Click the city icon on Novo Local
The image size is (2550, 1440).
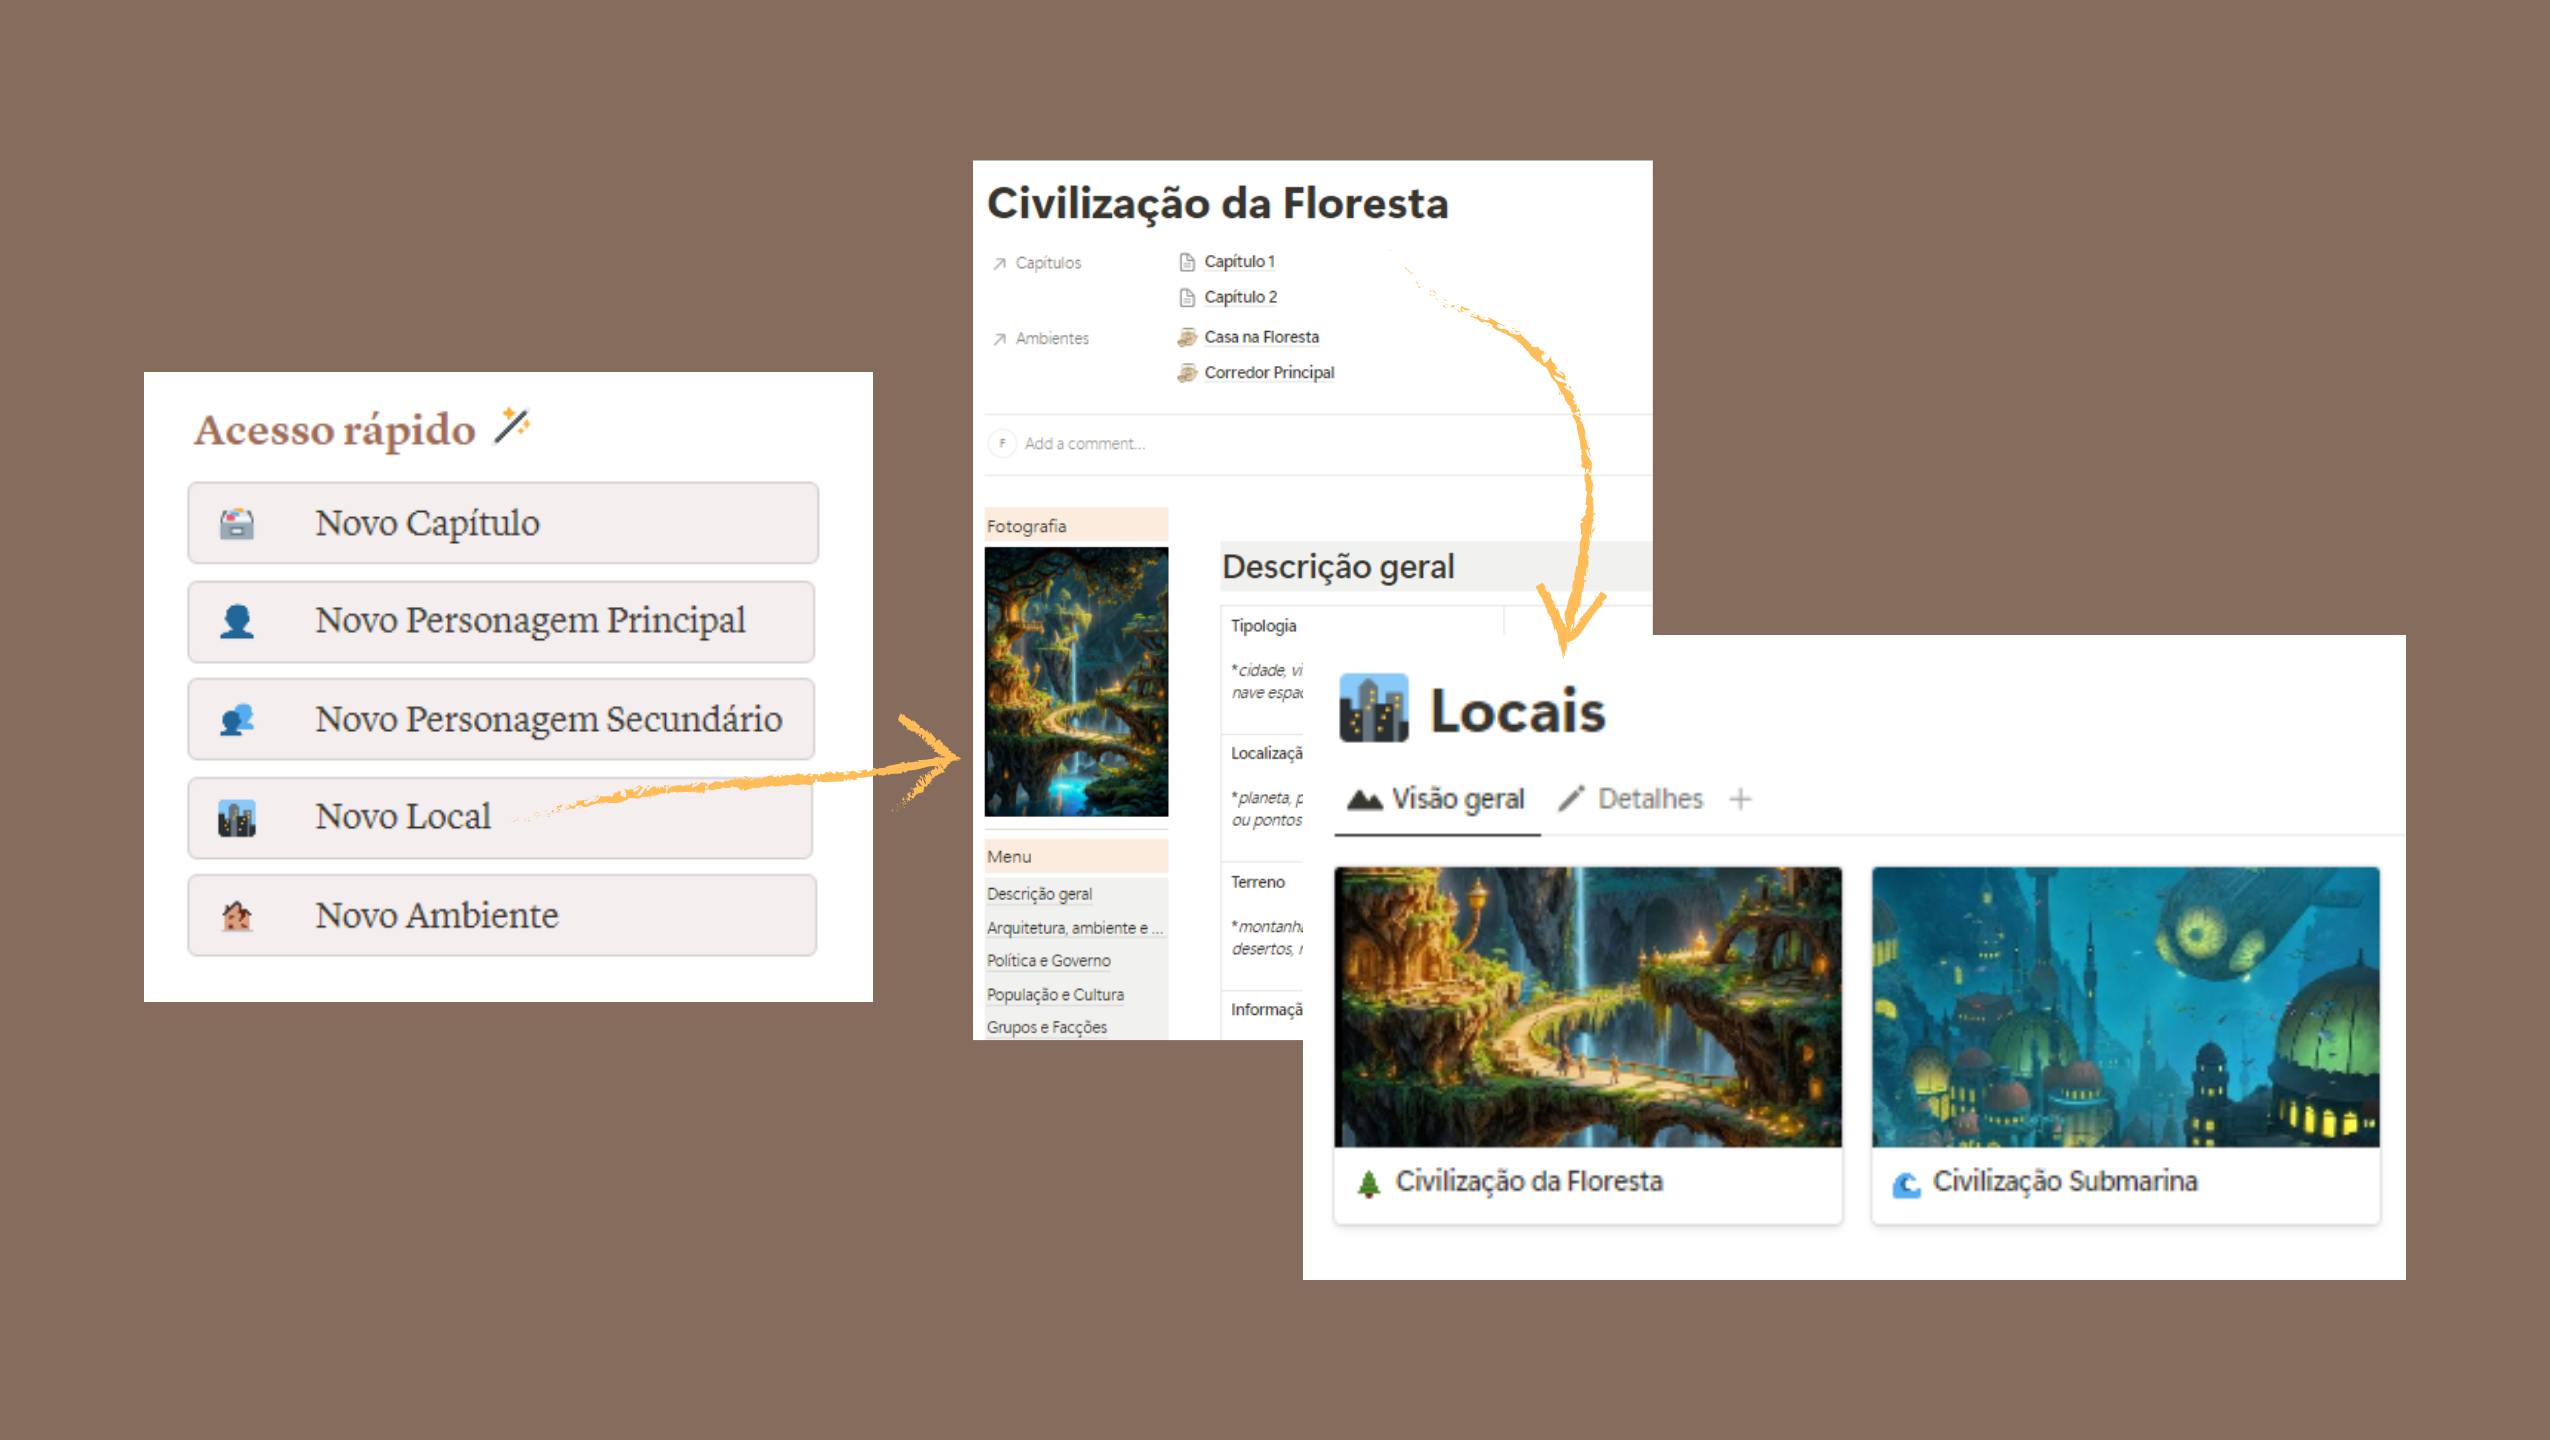(237, 818)
